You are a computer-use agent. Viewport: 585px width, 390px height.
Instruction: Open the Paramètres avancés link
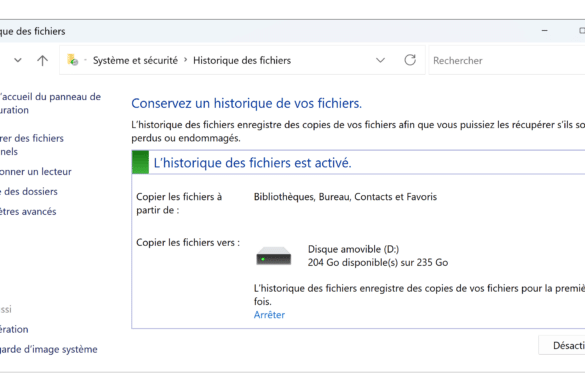[28, 212]
